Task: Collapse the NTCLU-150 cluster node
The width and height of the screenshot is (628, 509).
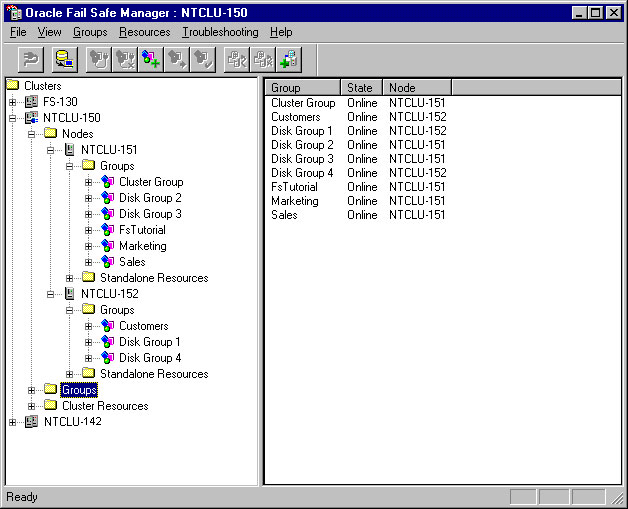Action: [12, 119]
